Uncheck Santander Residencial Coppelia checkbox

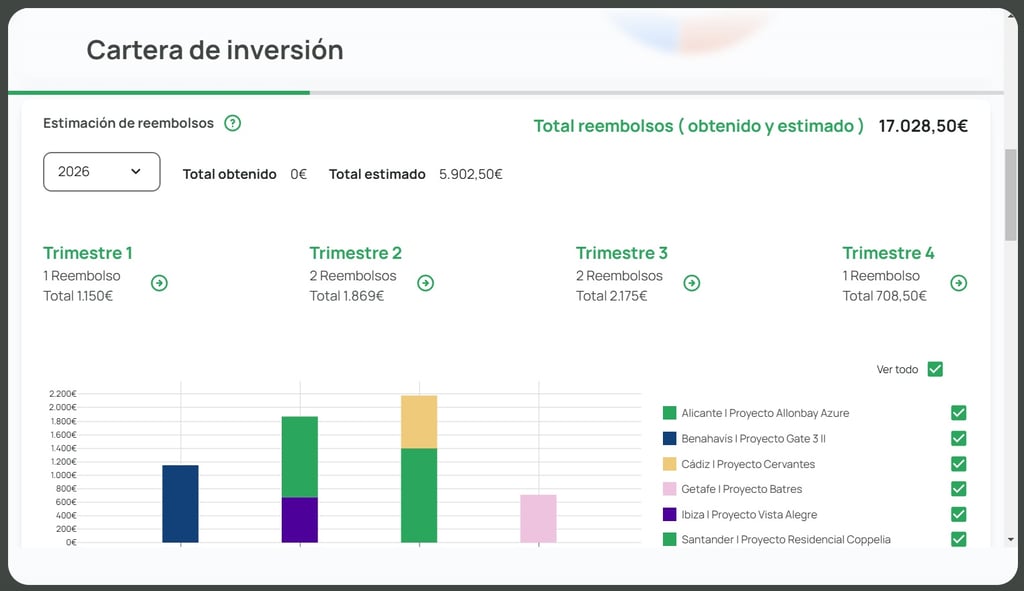(x=959, y=539)
